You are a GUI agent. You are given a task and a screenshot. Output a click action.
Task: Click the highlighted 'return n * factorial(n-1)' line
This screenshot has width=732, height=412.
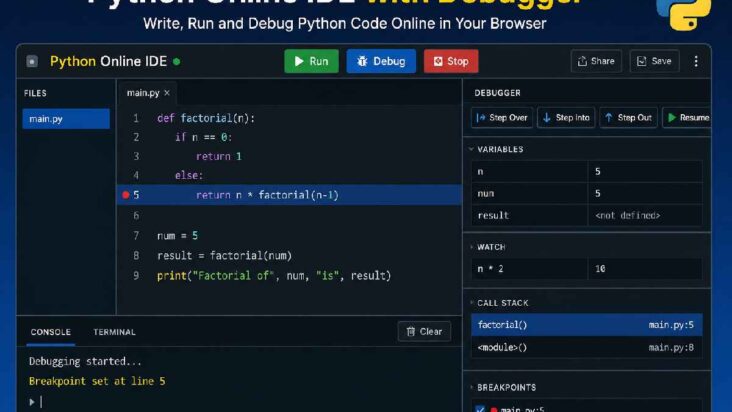tap(289, 195)
